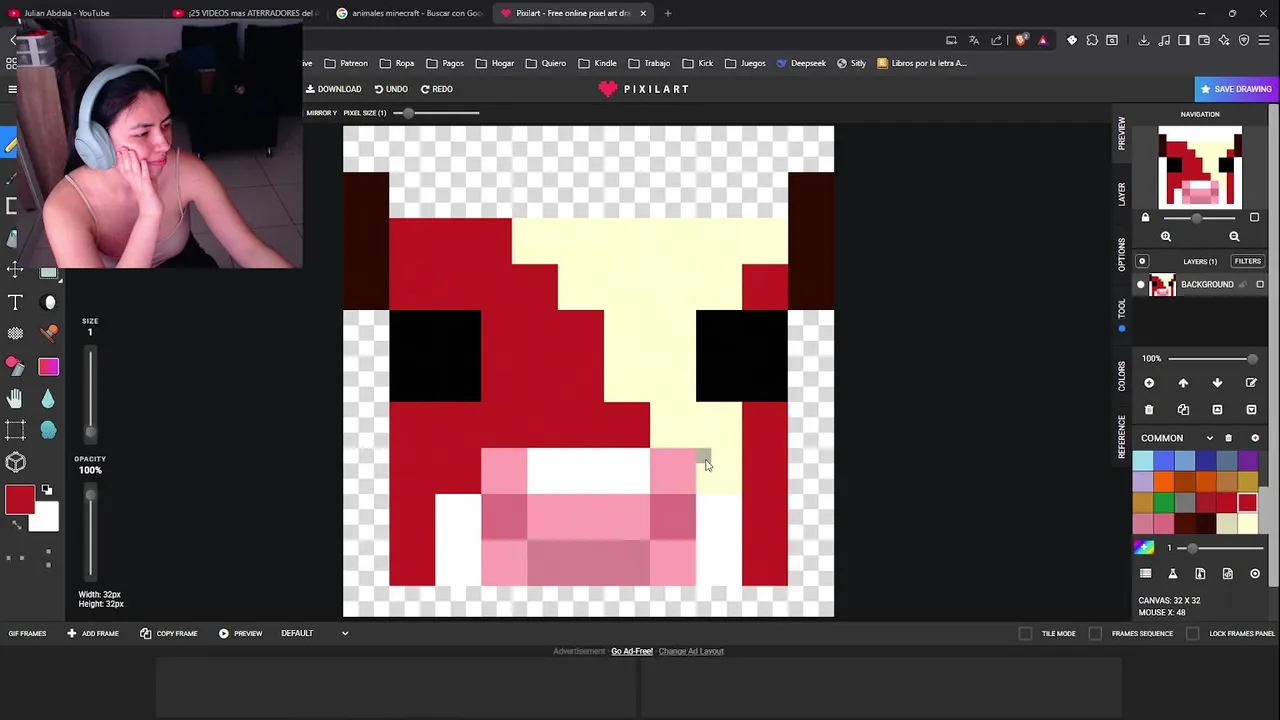Toggle the navigation square checkbox
The width and height of the screenshot is (1280, 720).
pos(1254,218)
